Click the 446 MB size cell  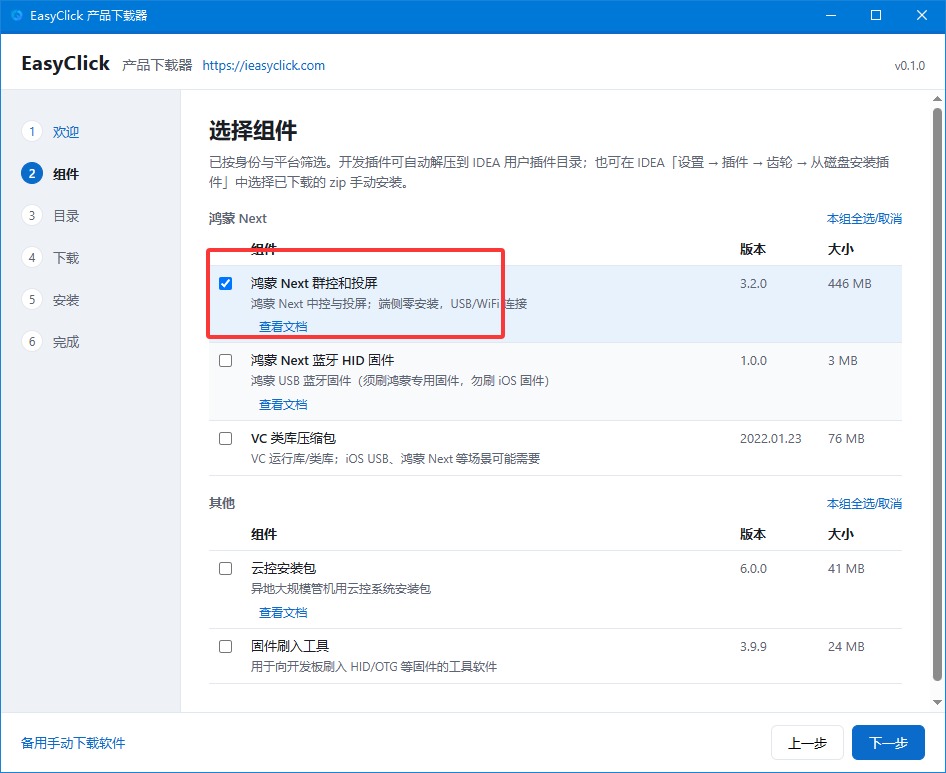pos(849,284)
